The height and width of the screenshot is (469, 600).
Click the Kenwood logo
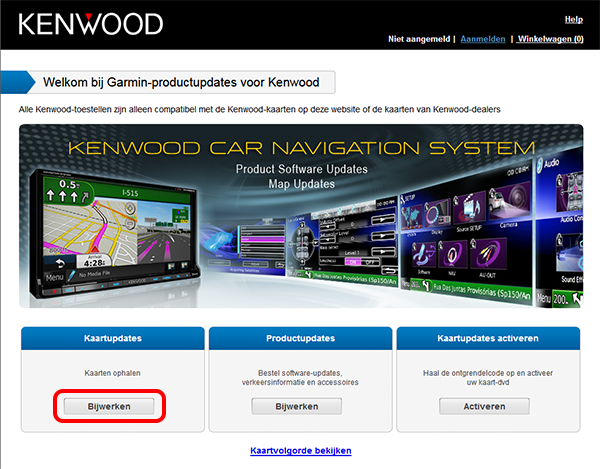click(x=91, y=24)
